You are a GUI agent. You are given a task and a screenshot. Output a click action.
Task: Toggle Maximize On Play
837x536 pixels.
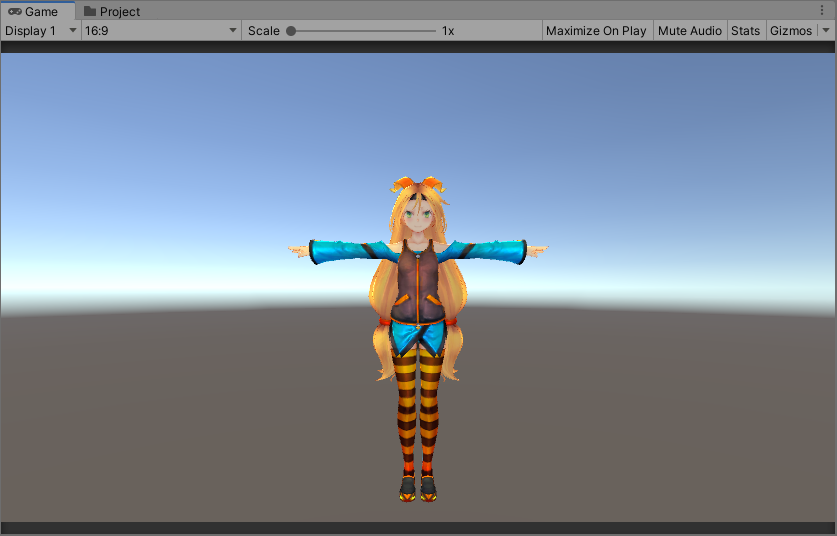(x=596, y=31)
